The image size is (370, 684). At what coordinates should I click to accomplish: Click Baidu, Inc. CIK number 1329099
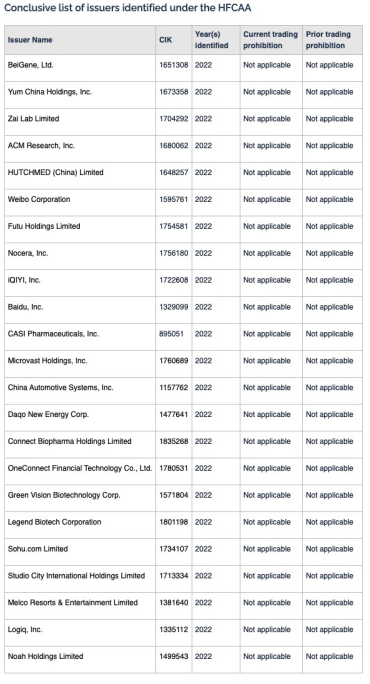pyautogui.click(x=174, y=307)
